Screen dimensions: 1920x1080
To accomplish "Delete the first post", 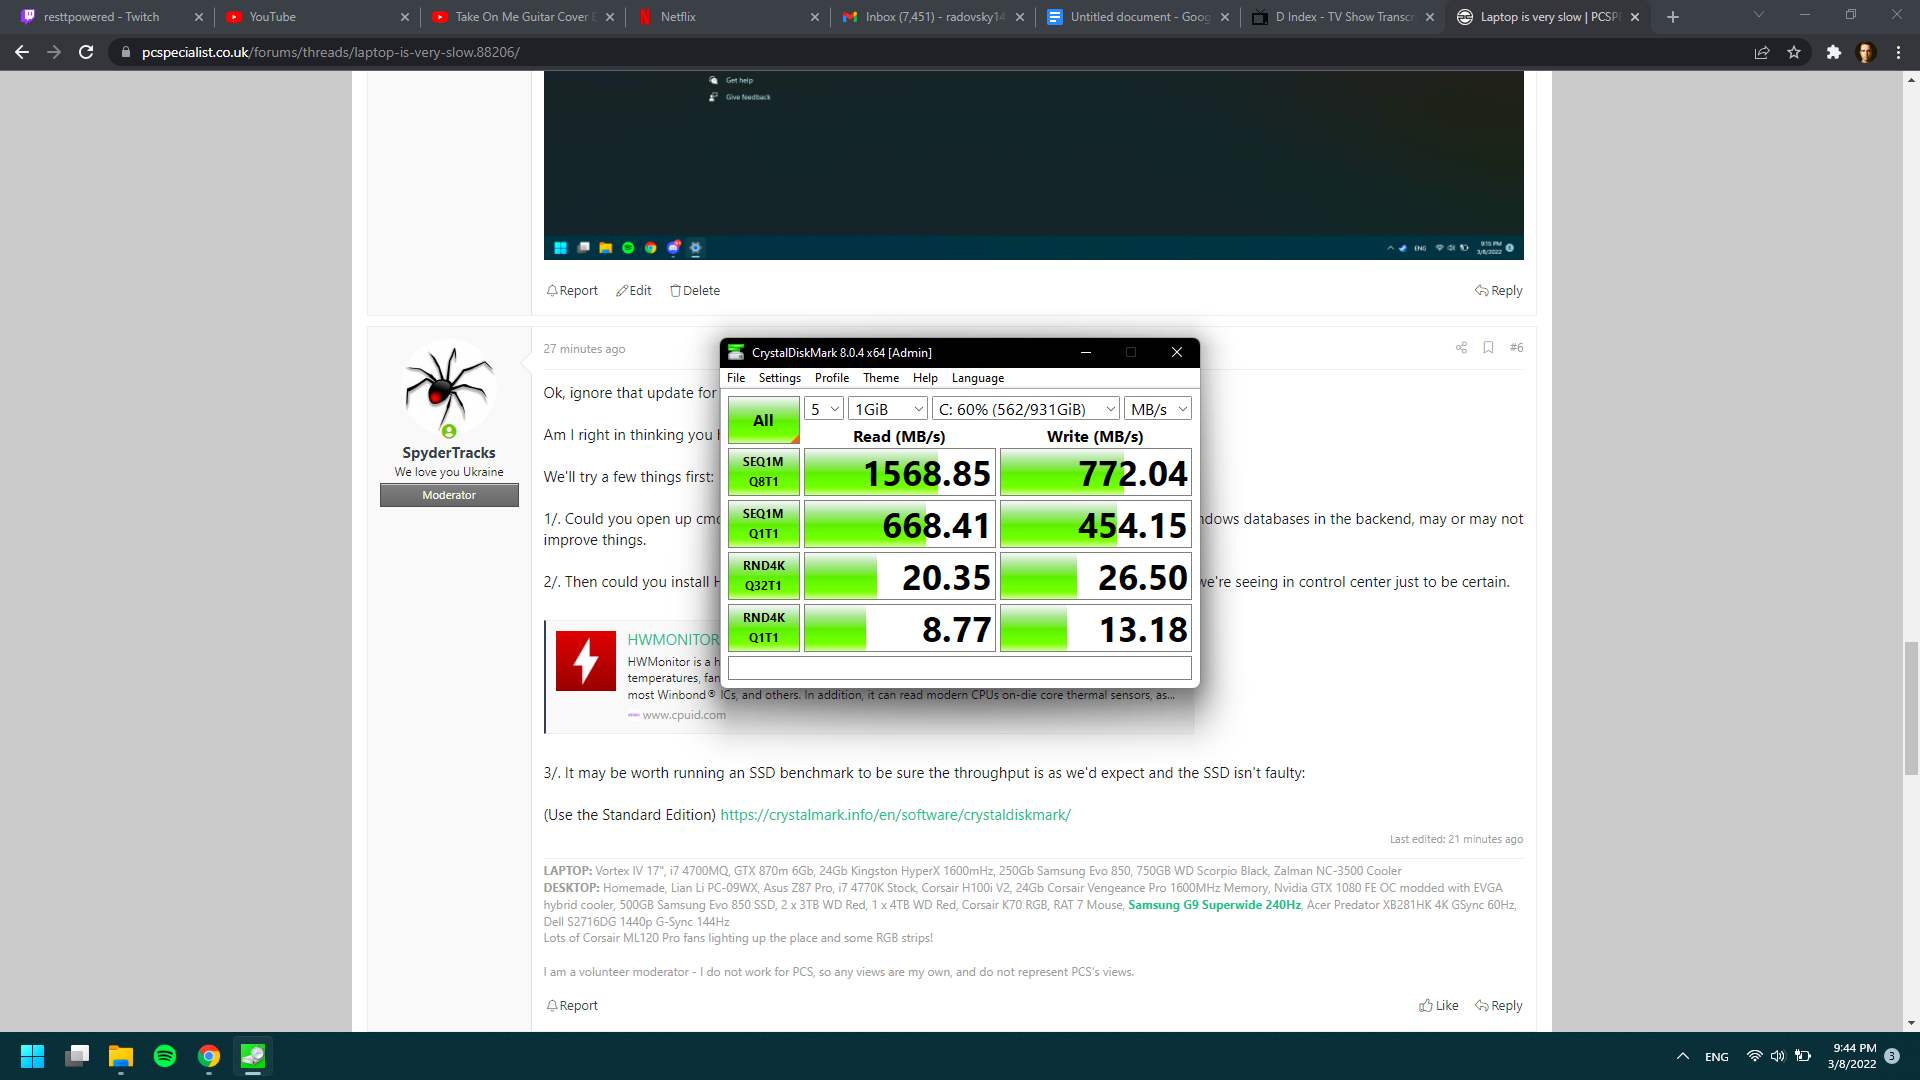I will [695, 290].
